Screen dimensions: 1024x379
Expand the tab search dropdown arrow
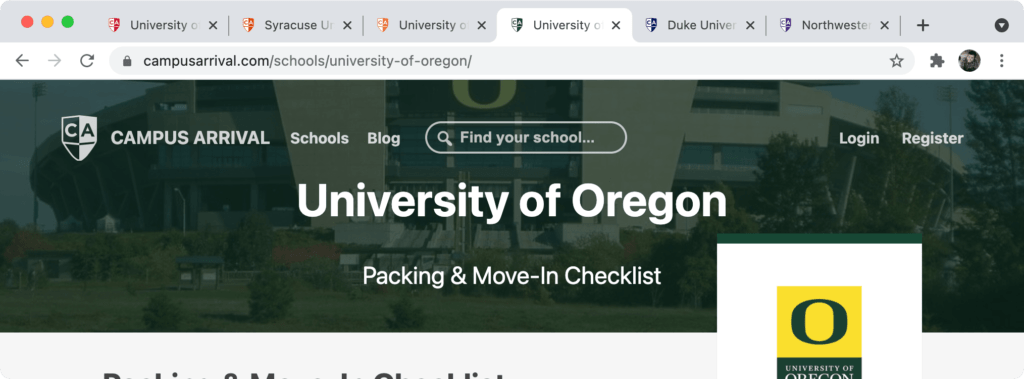pos(1001,25)
